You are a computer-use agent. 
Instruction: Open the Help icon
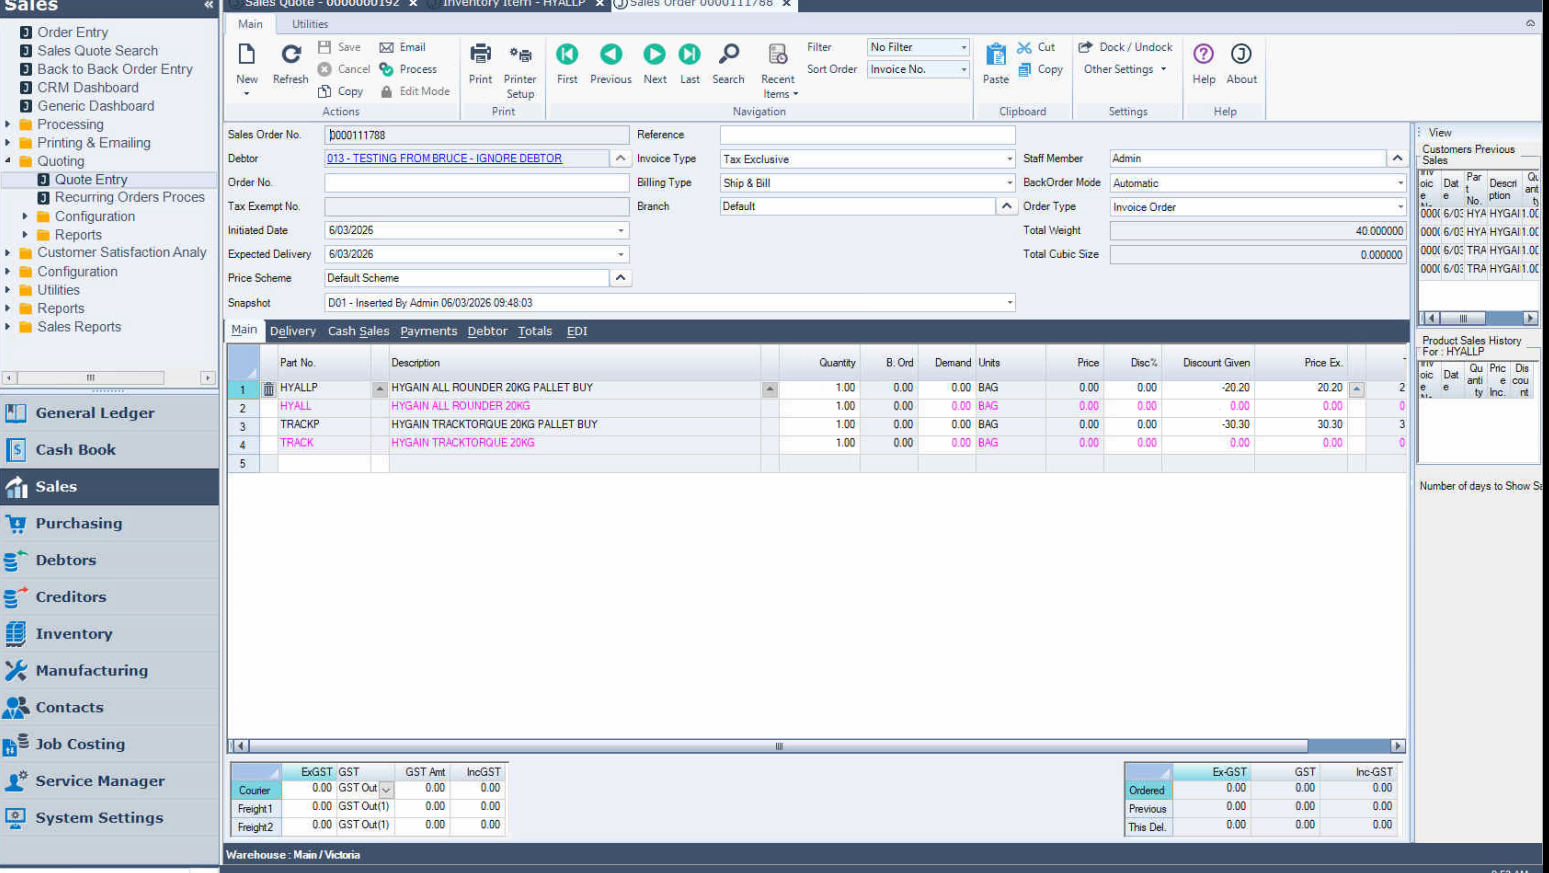1203,56
